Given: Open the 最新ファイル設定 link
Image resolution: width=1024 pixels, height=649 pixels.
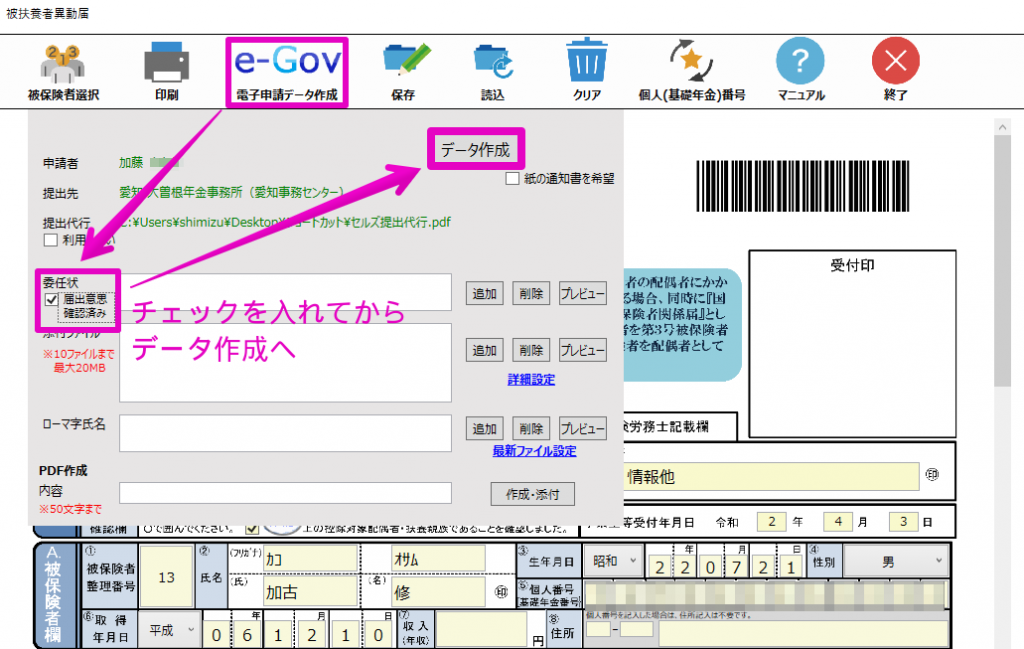Looking at the screenshot, I should click(534, 451).
